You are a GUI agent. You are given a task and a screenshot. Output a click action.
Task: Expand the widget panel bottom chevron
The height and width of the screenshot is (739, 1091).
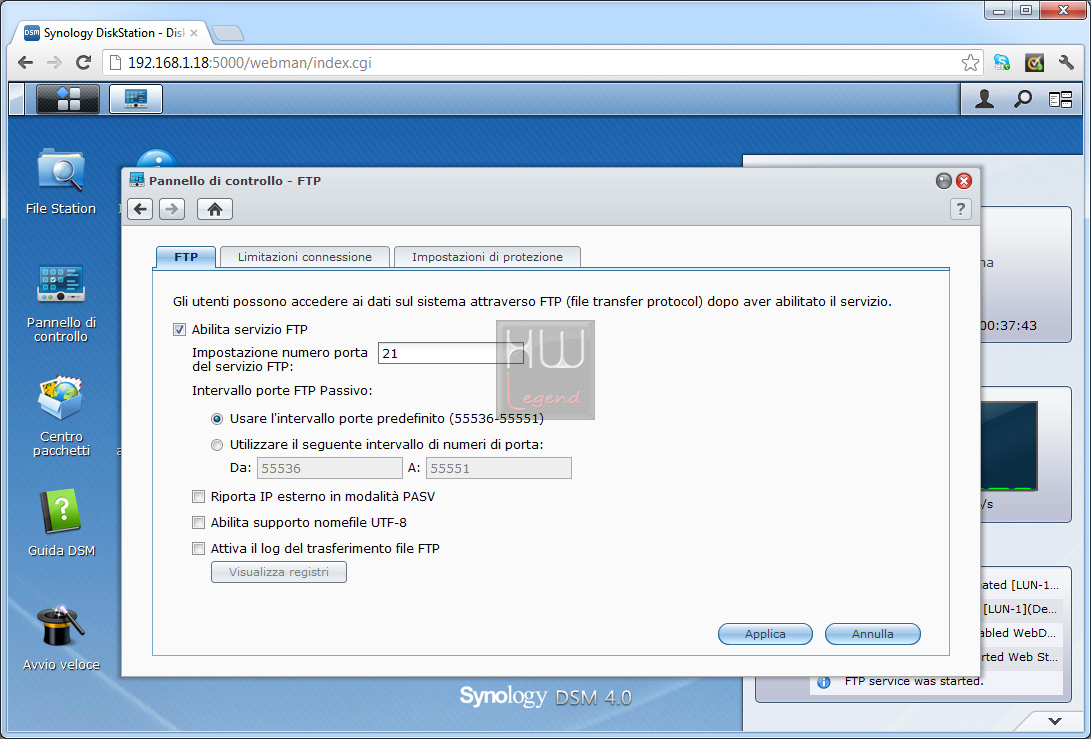pos(1055,721)
